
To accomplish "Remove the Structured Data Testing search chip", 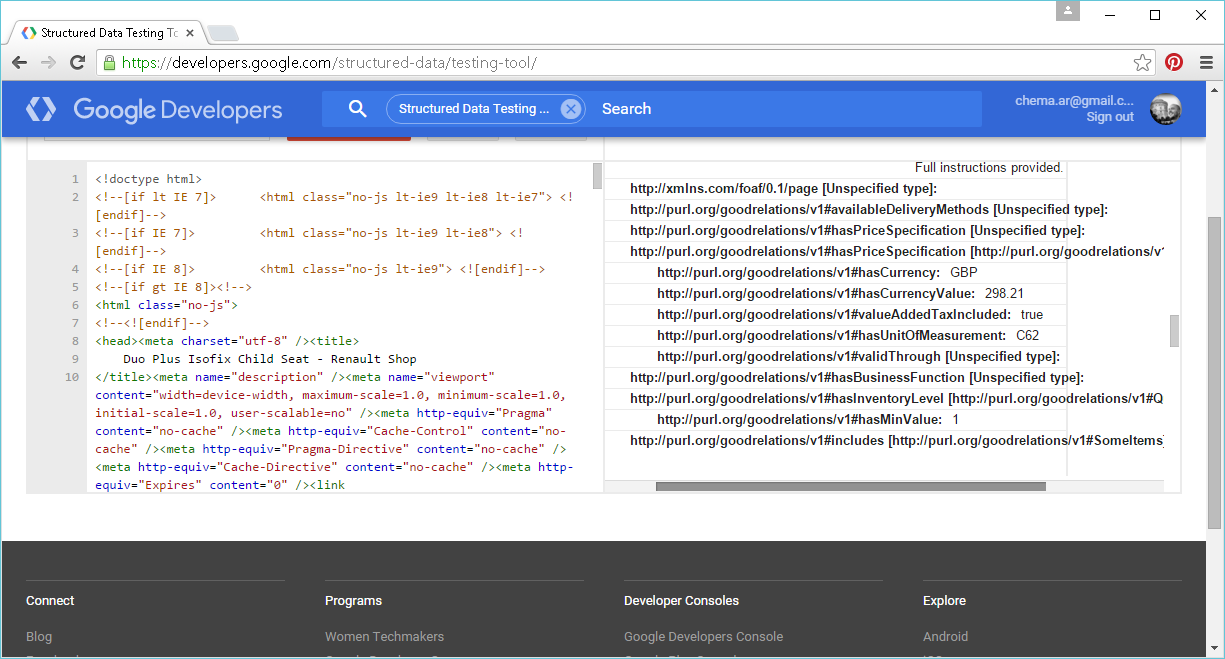I will pos(570,109).
